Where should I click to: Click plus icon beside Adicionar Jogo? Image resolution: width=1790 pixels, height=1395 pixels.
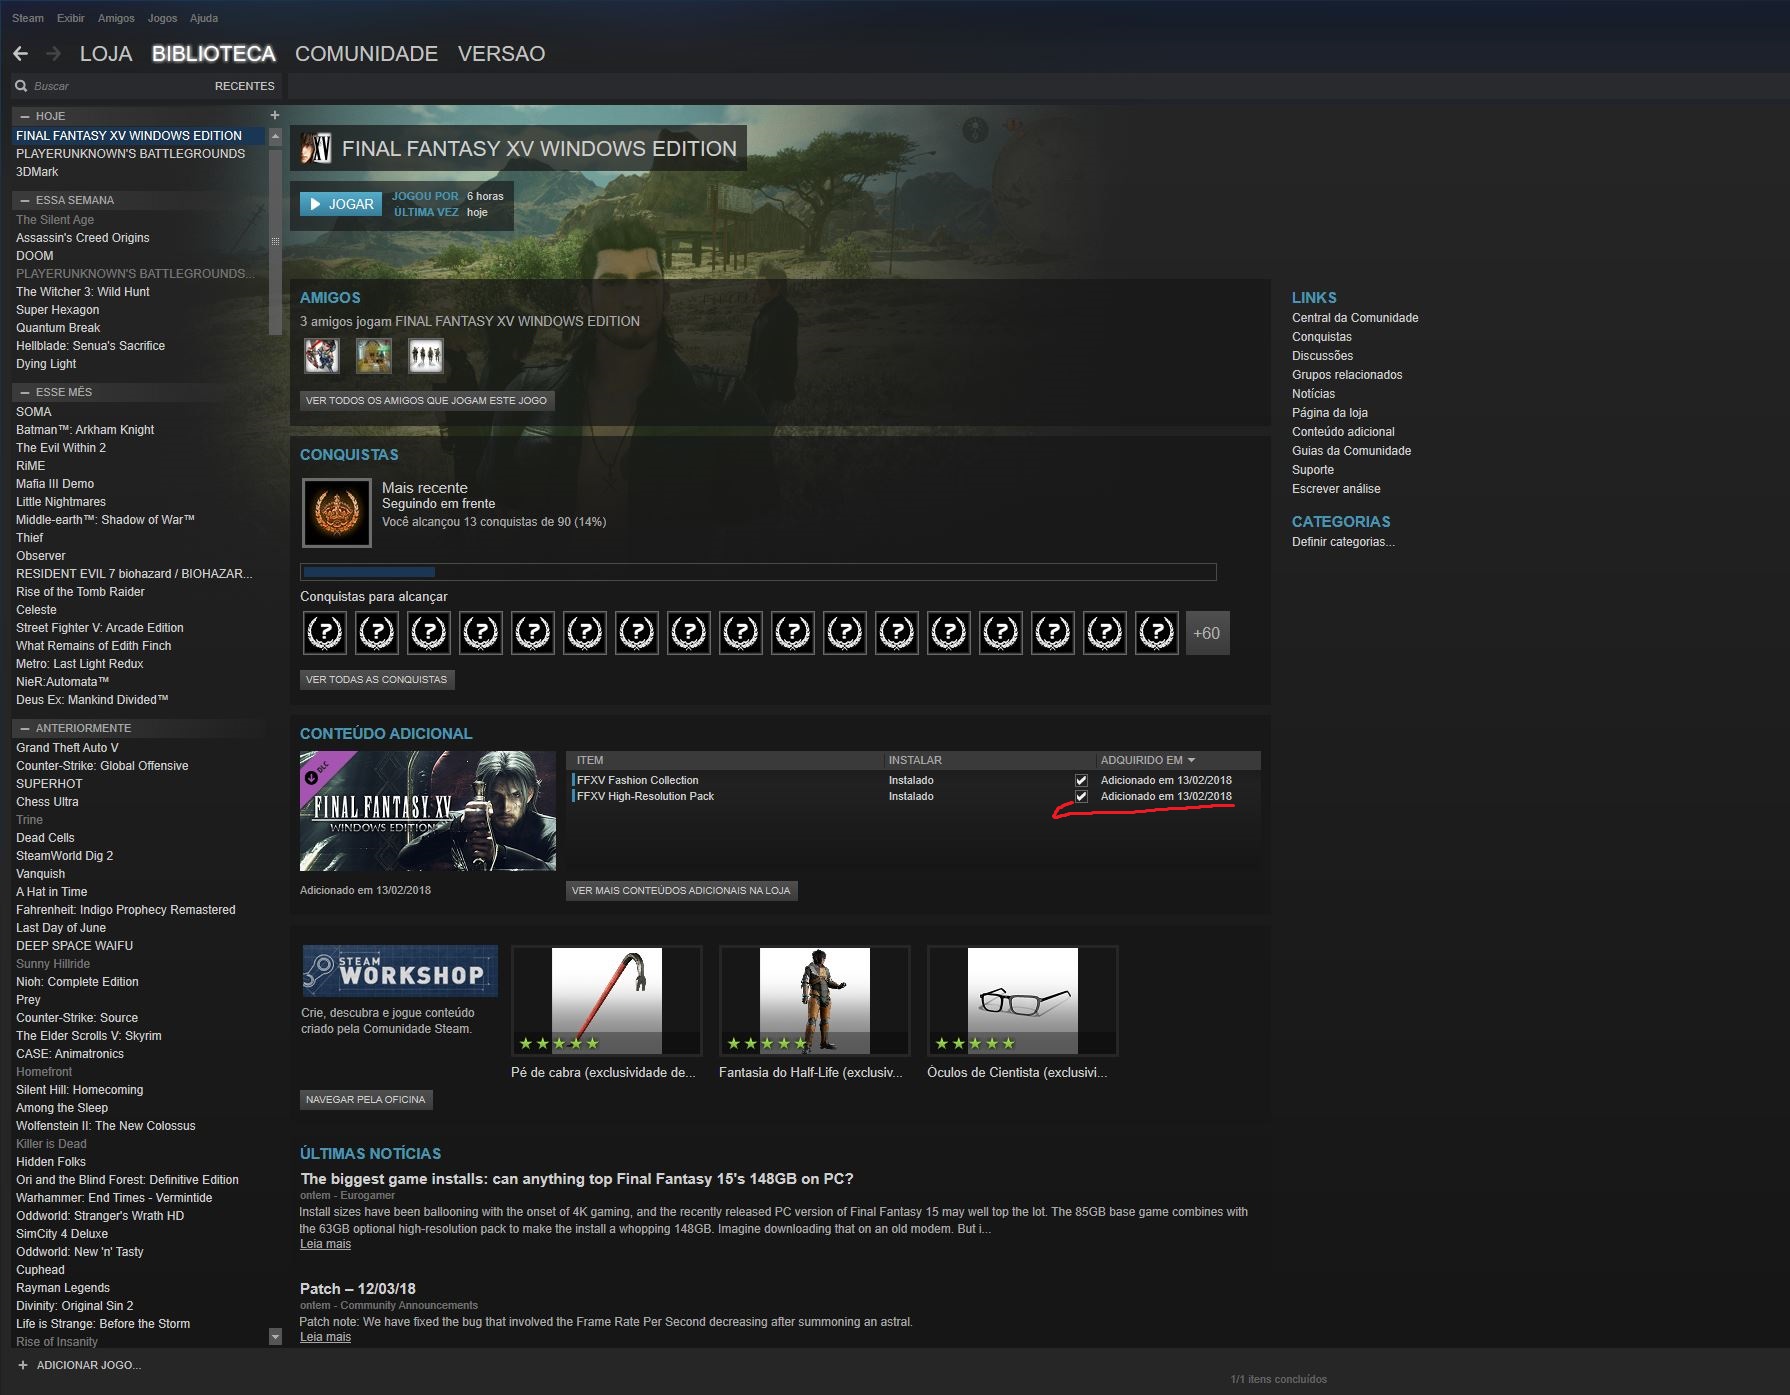click(23, 1365)
